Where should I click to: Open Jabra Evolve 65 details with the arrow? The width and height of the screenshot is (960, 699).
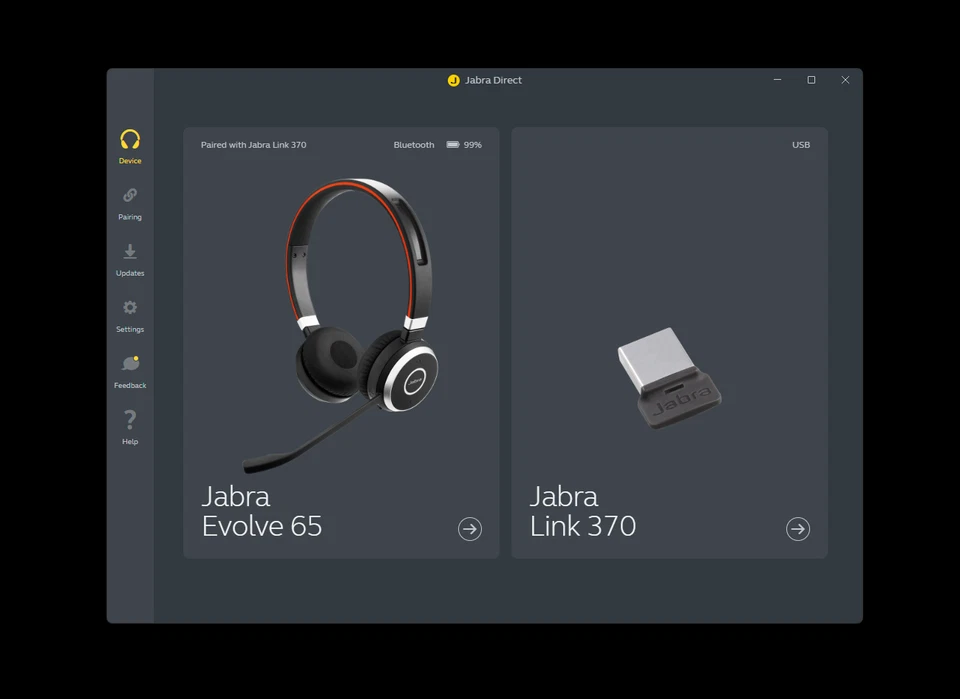pos(470,529)
